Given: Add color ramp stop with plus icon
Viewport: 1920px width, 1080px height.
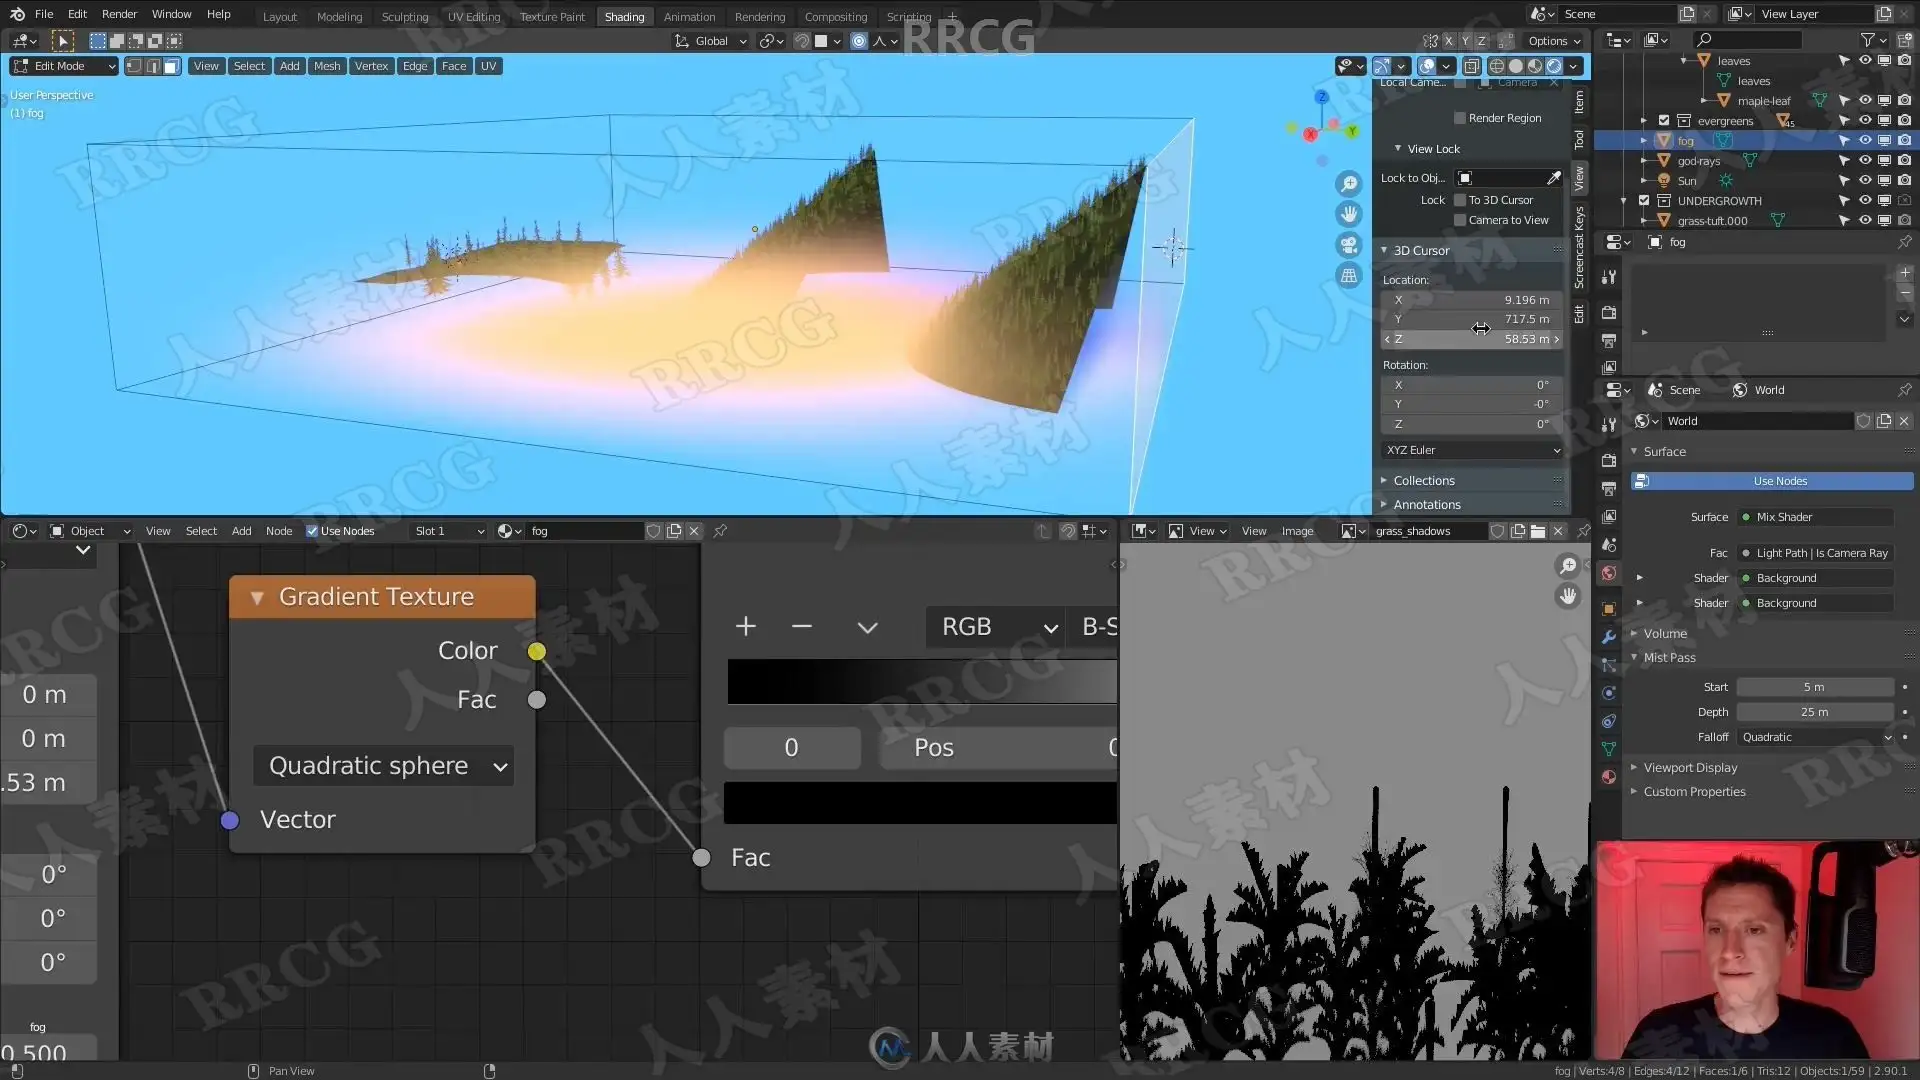Looking at the screenshot, I should pyautogui.click(x=745, y=627).
